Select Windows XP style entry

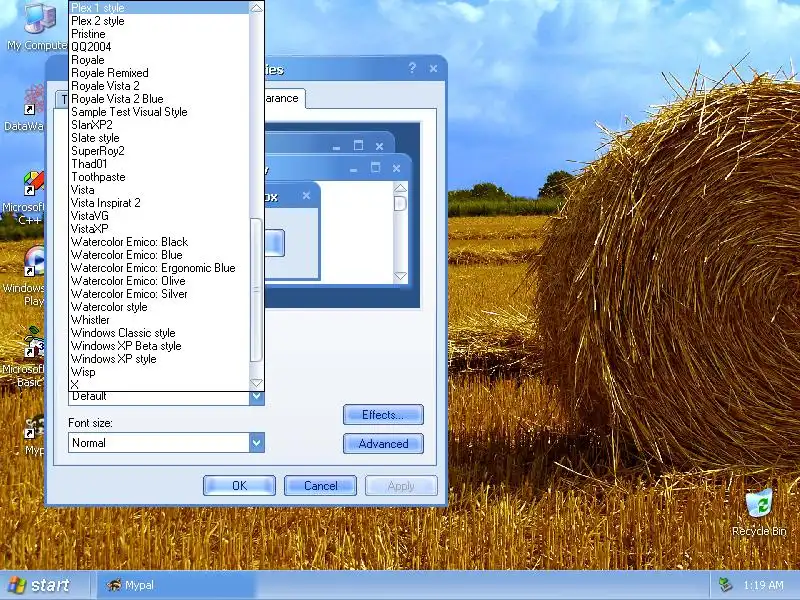[x=159, y=359]
